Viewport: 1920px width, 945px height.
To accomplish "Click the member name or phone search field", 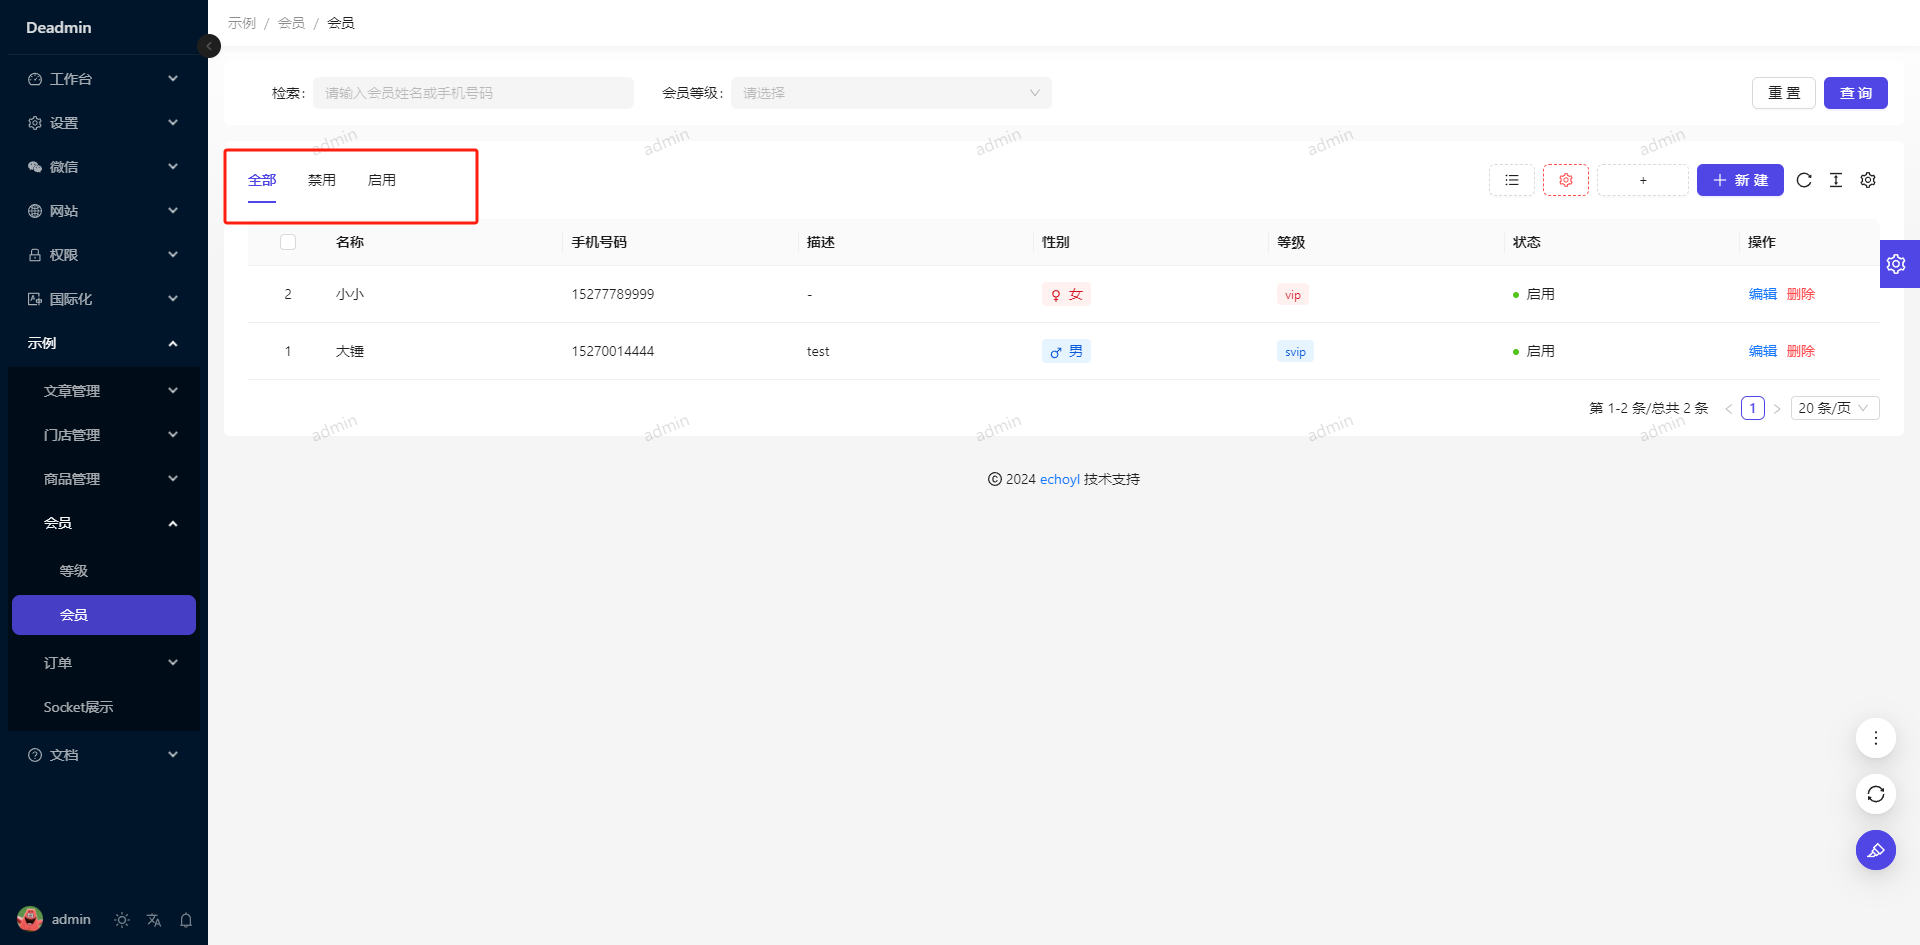I will 473,93.
